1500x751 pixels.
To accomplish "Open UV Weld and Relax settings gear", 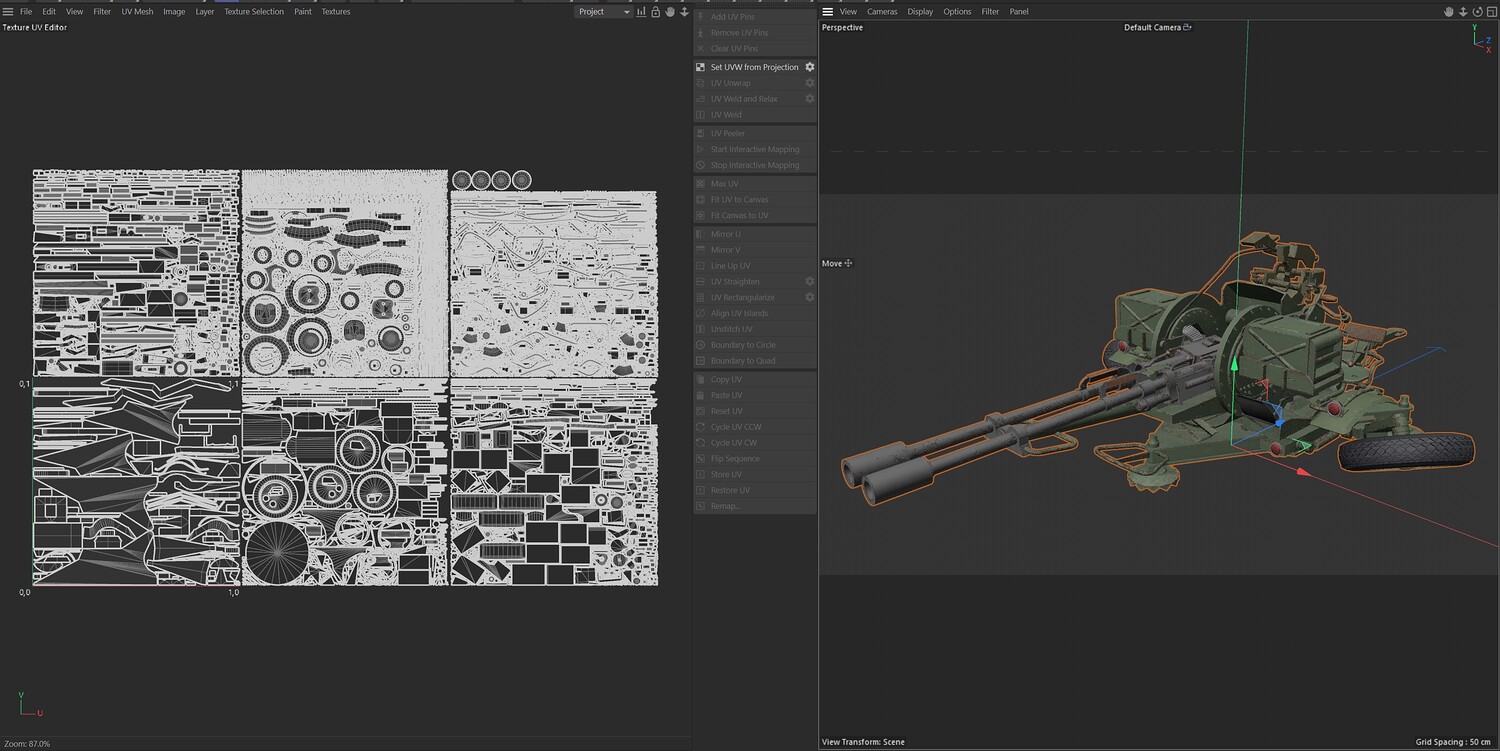I will tap(810, 99).
